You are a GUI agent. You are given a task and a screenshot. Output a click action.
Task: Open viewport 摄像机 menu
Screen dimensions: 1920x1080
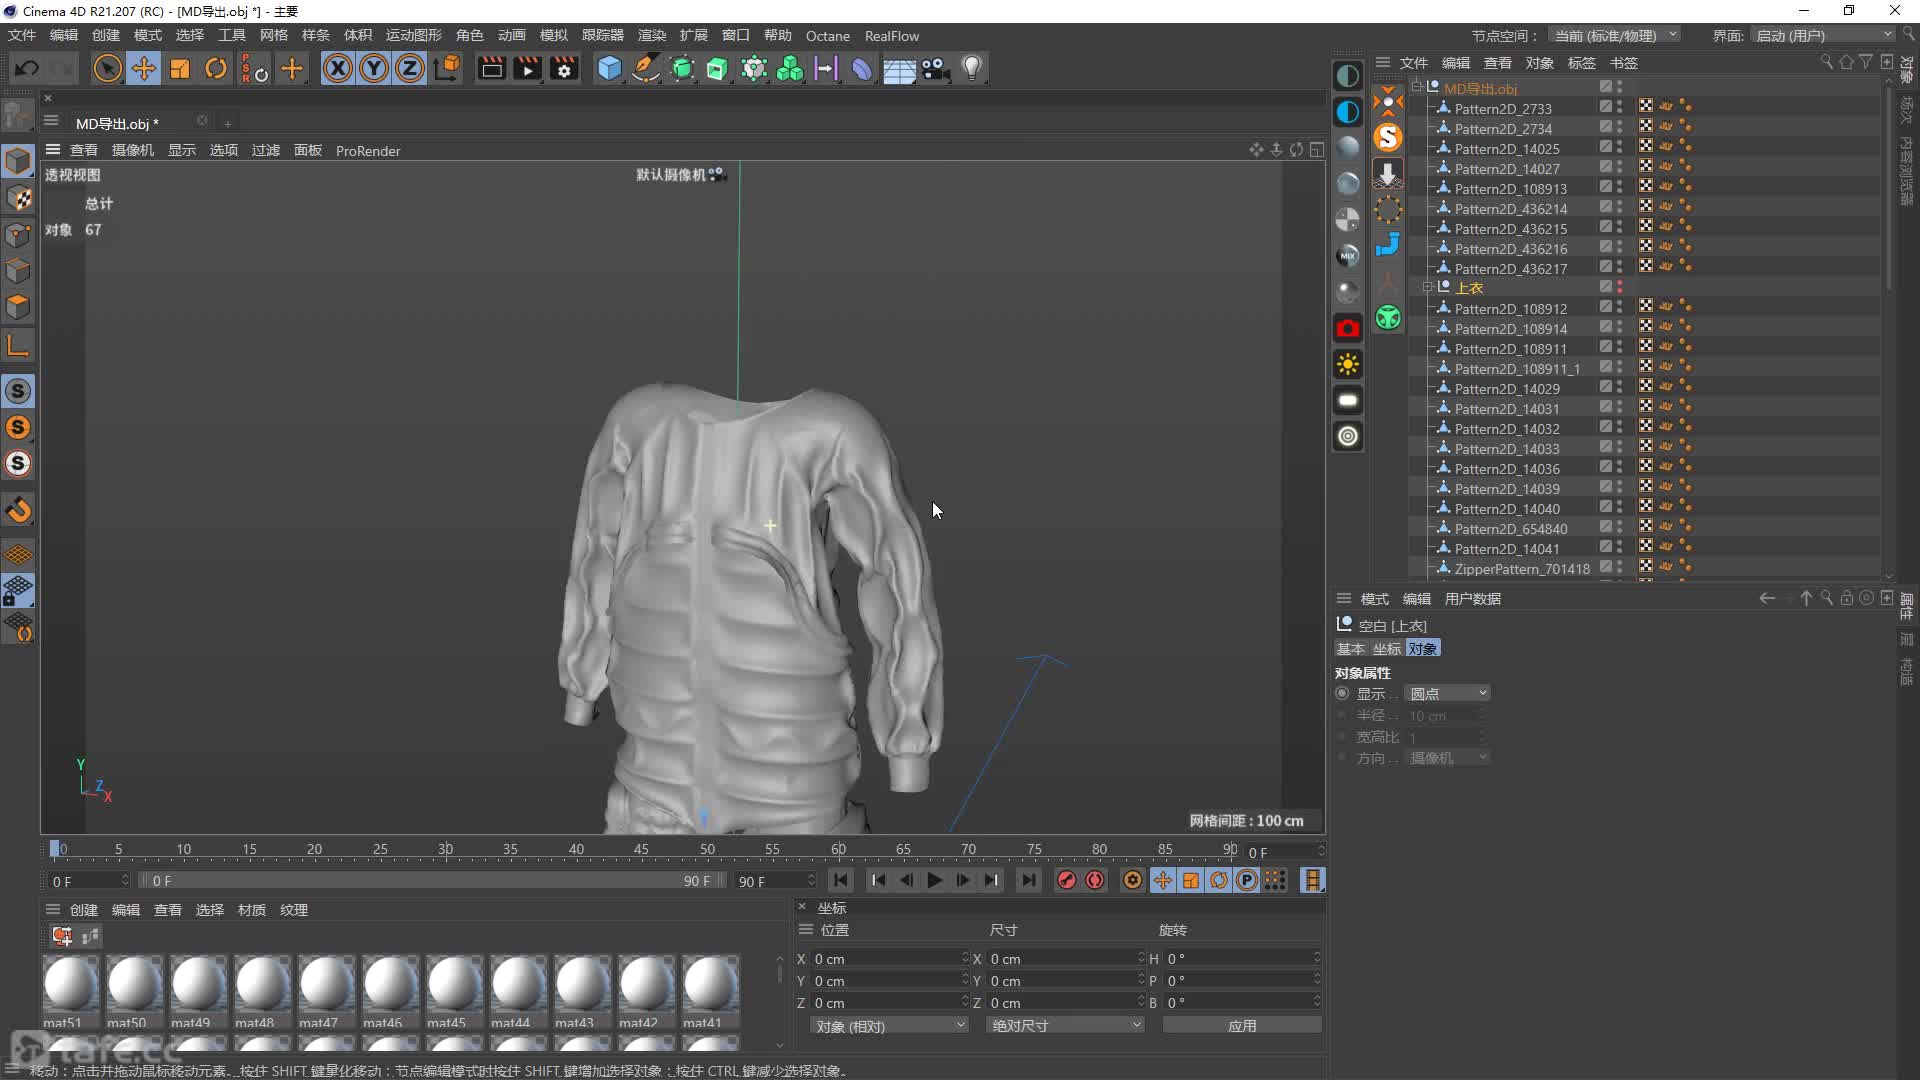132,150
